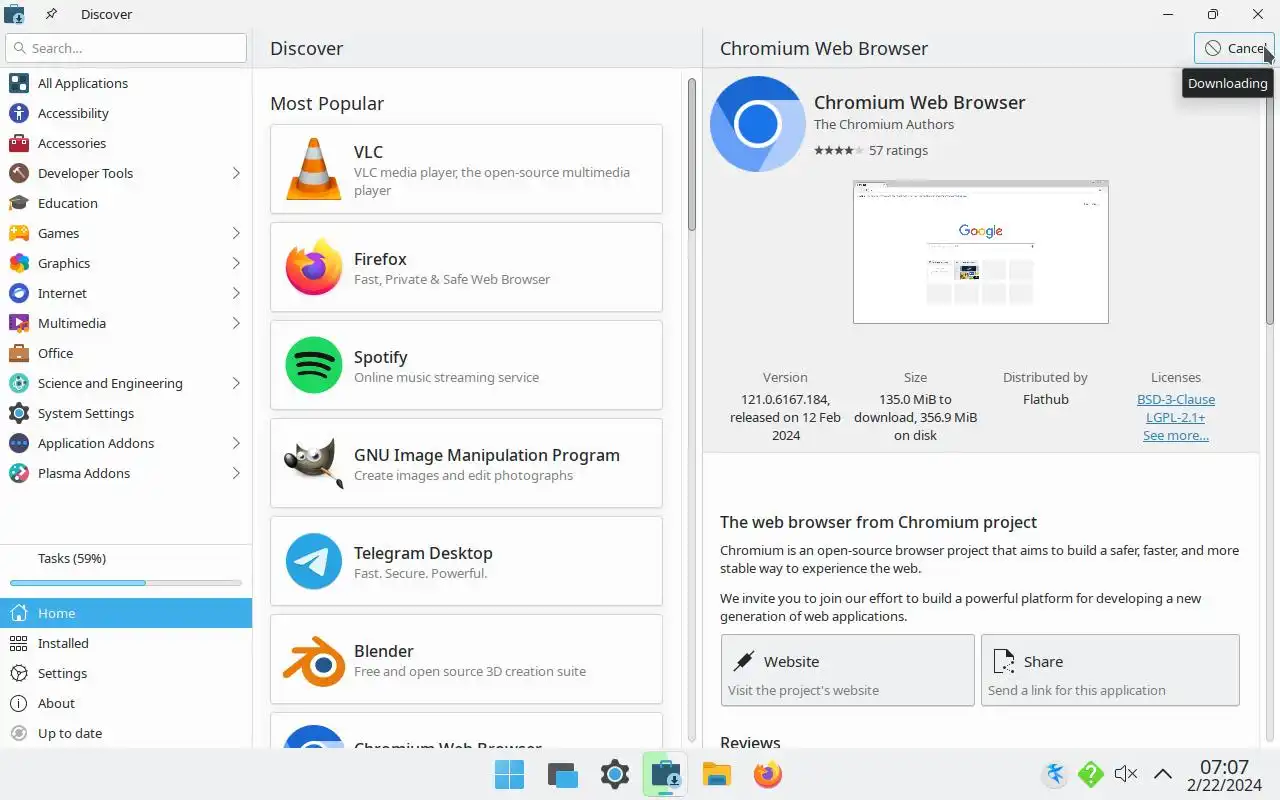Click the Accessories toolbox icon

(19, 143)
